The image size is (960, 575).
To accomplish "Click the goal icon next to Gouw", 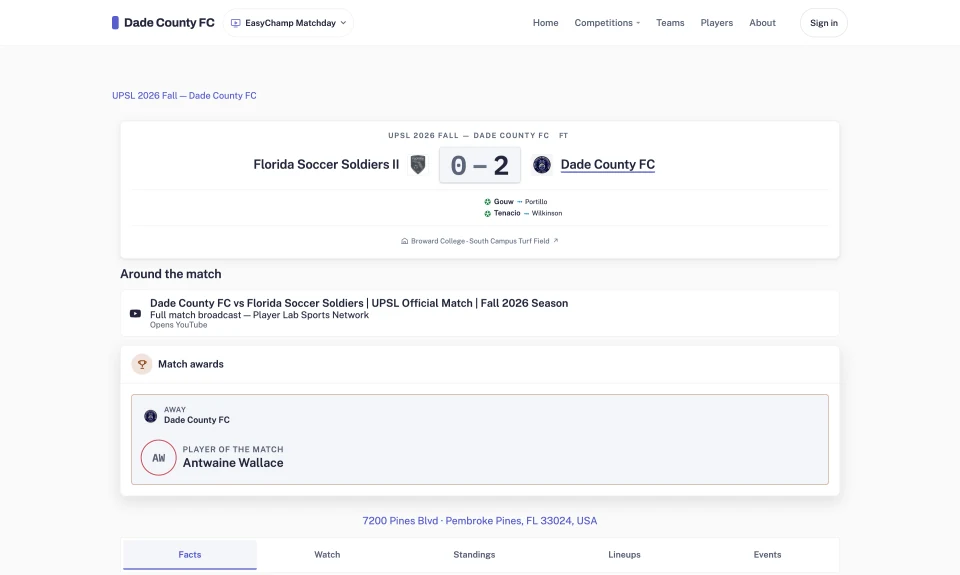I will click(x=487, y=201).
